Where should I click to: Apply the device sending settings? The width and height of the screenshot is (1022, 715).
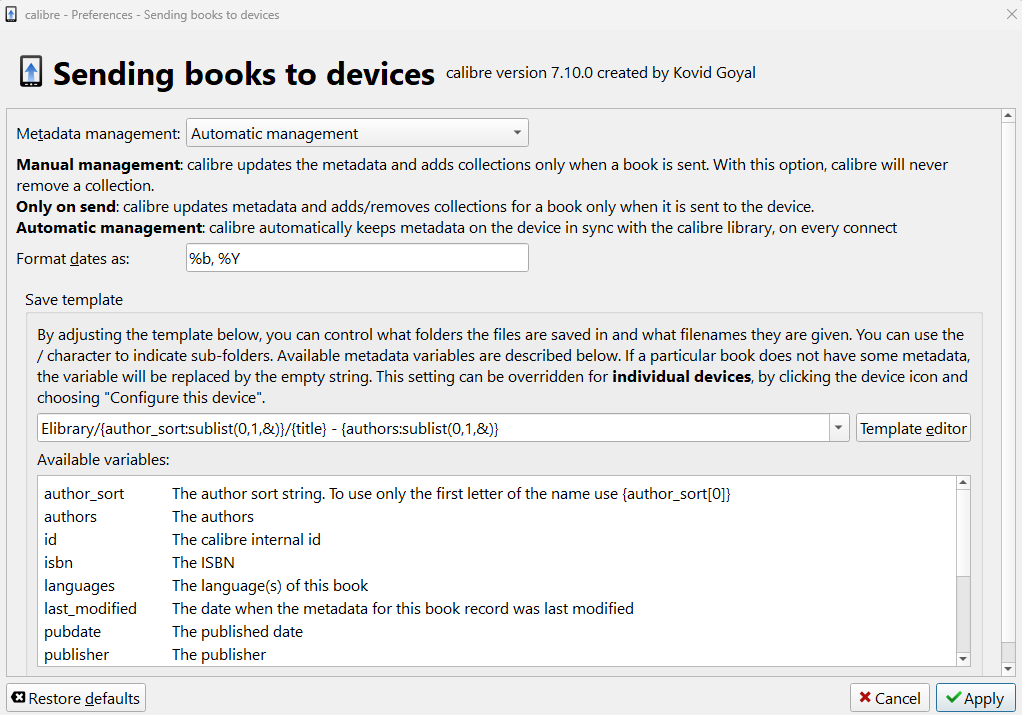(976, 698)
